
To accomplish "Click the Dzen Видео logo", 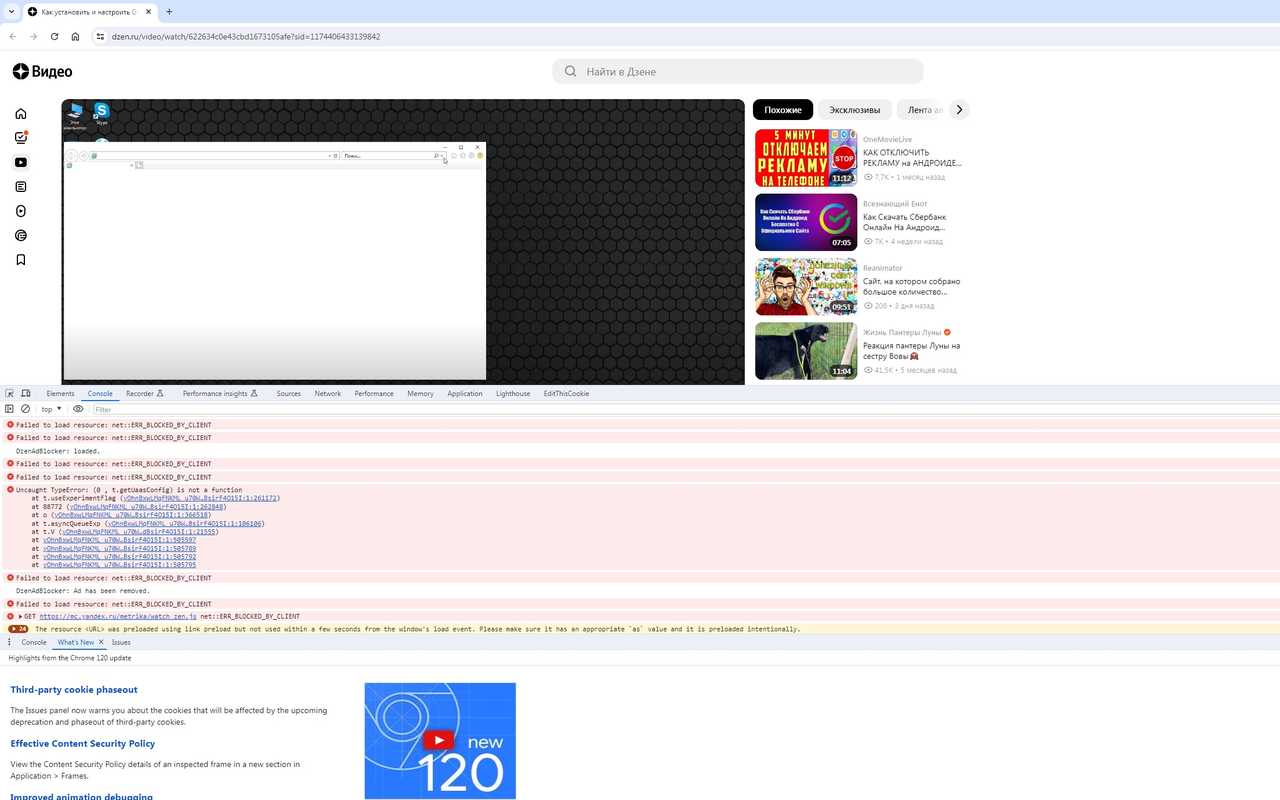I will (42, 71).
